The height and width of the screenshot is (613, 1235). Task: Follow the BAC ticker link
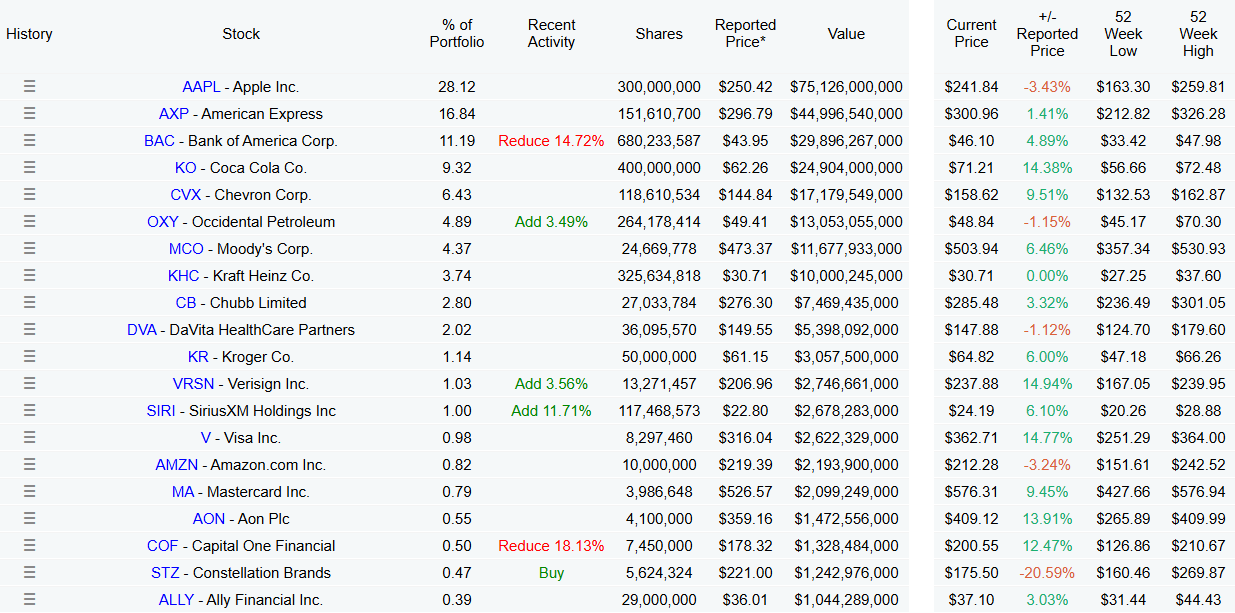159,141
